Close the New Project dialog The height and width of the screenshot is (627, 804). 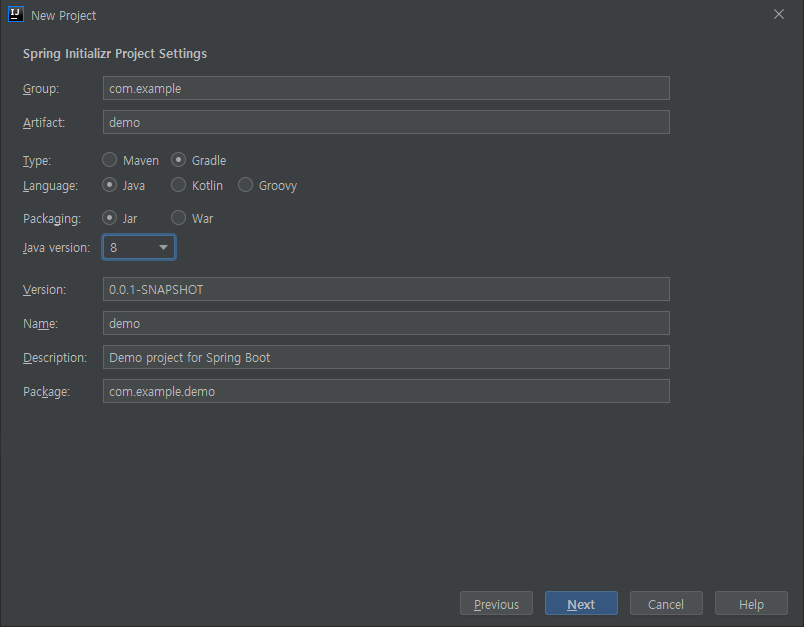click(x=778, y=14)
